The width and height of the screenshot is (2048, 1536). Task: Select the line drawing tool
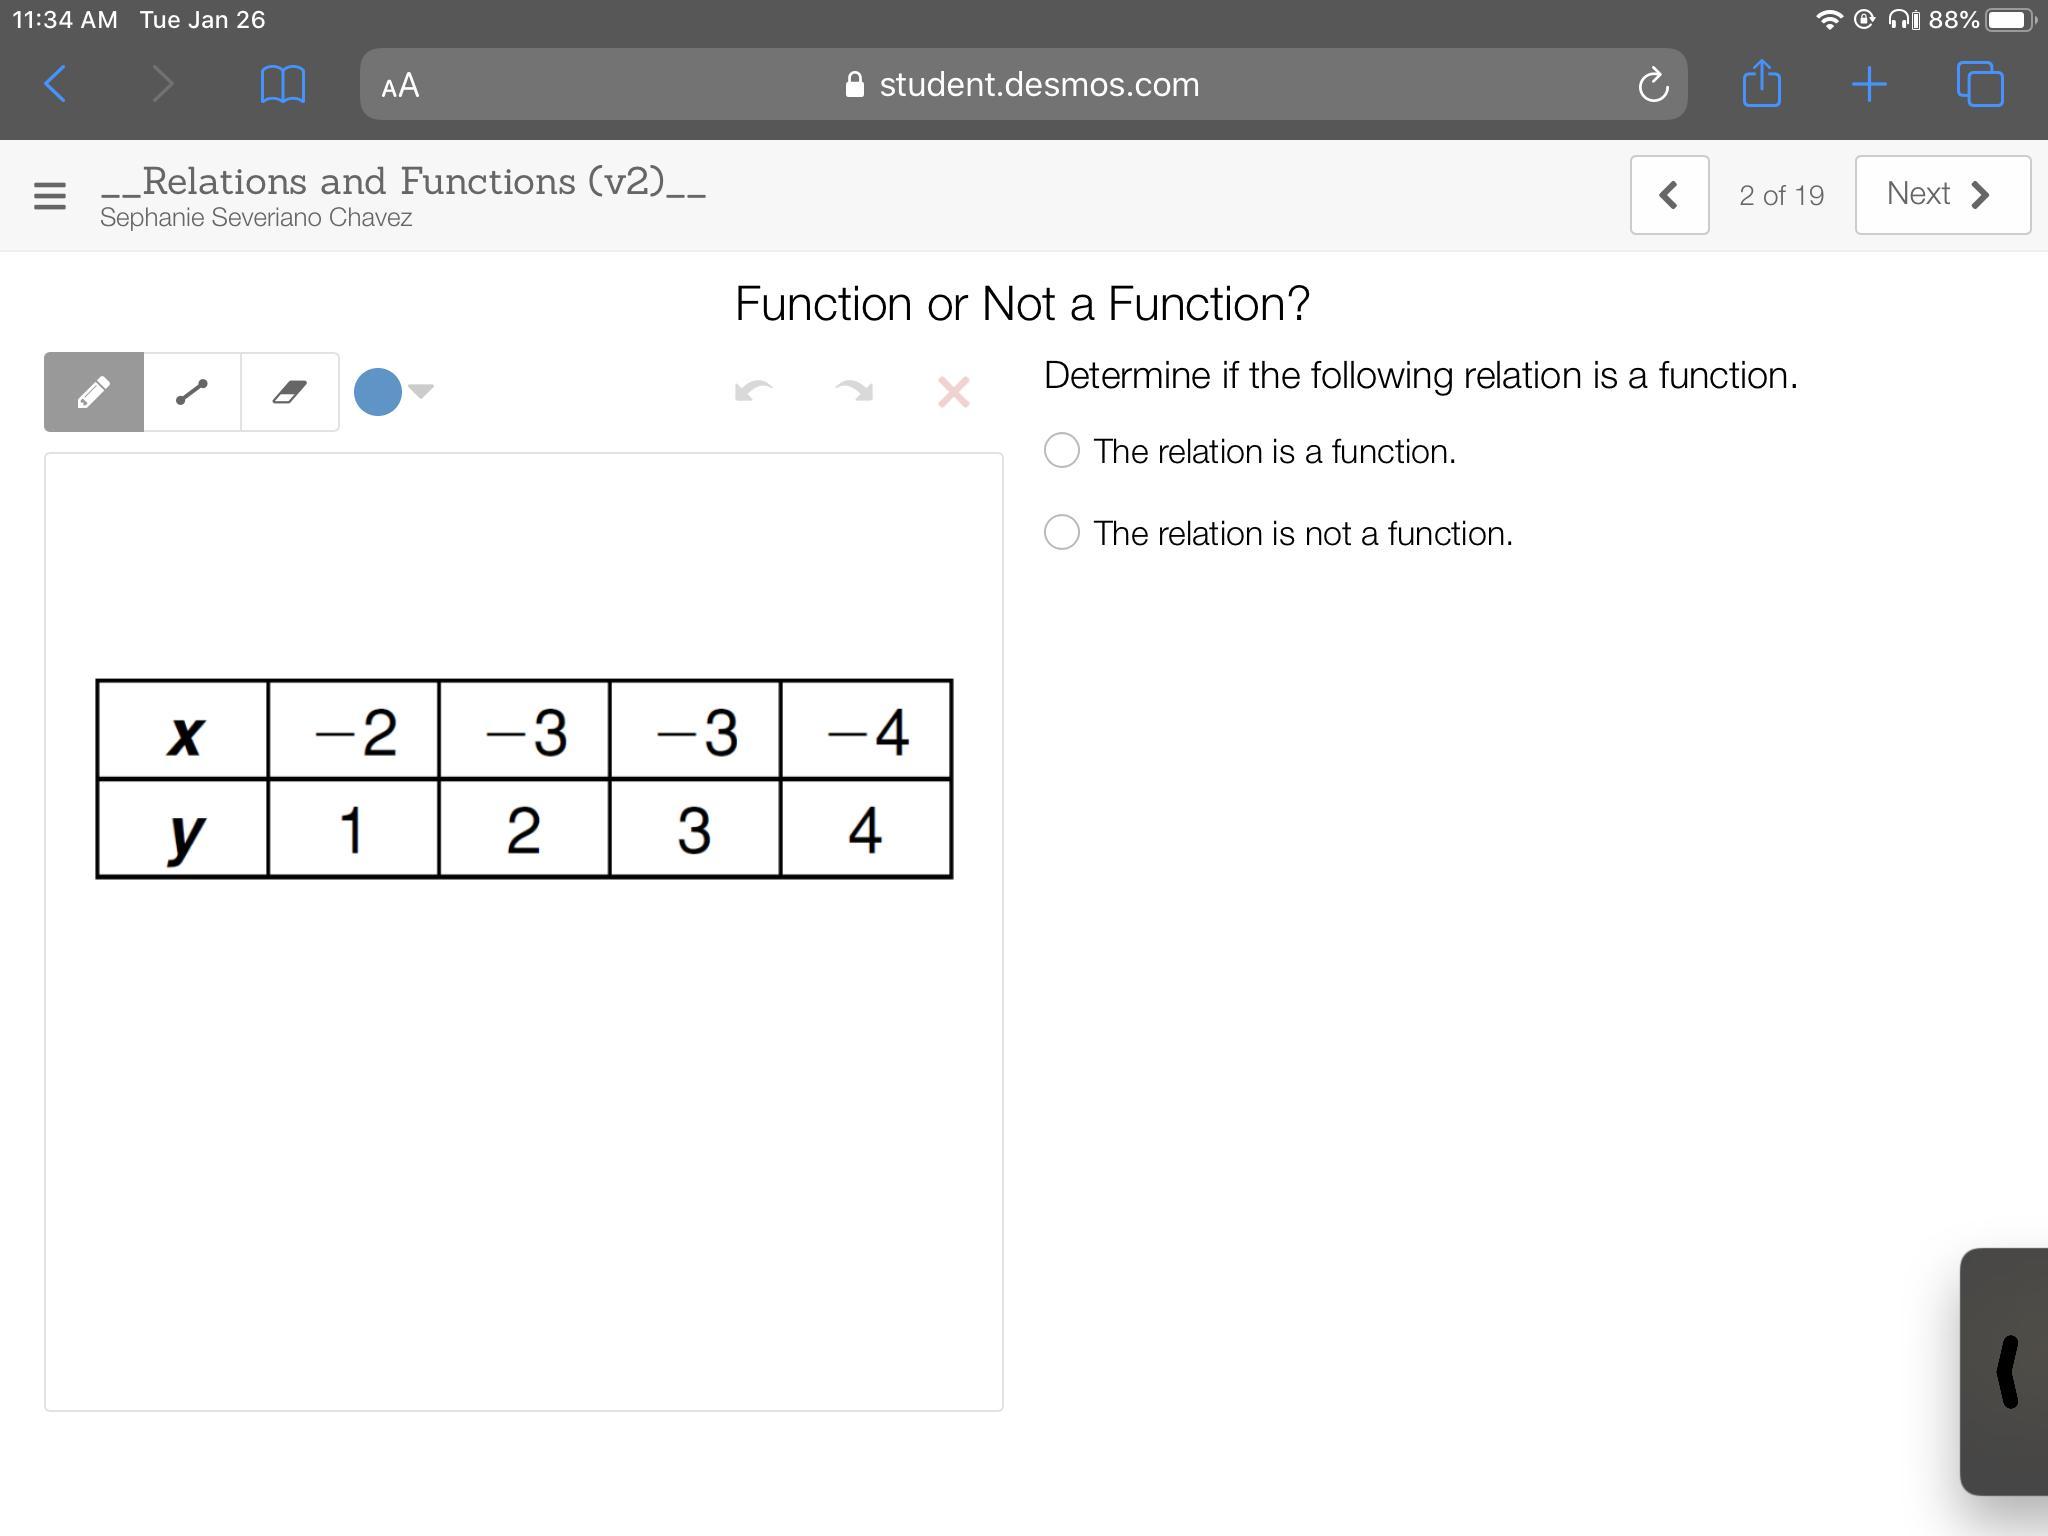(x=192, y=392)
